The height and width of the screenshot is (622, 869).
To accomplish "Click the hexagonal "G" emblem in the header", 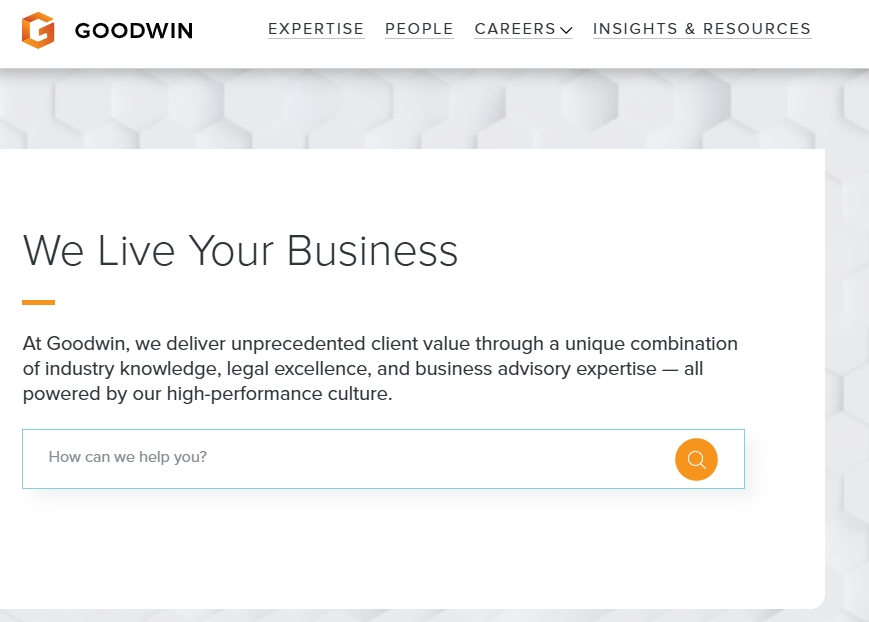I will (38, 29).
